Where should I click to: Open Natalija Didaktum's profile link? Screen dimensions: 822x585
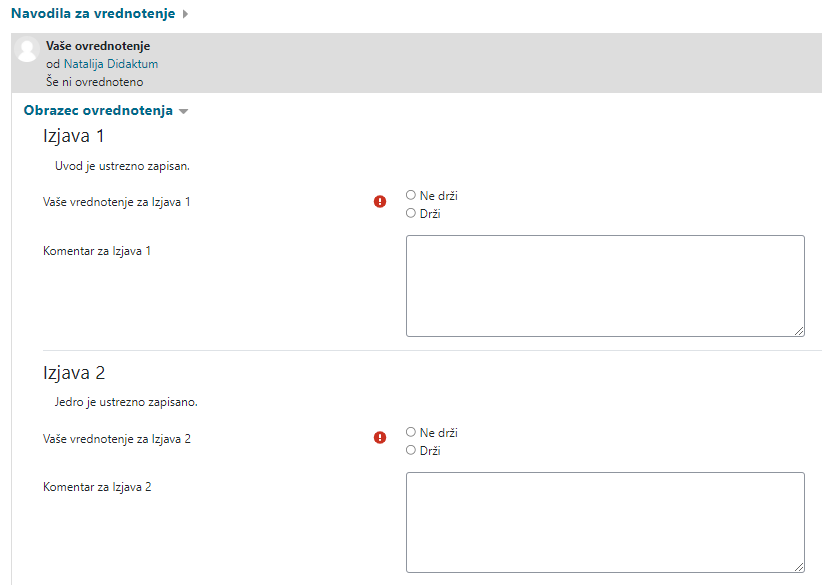(111, 64)
